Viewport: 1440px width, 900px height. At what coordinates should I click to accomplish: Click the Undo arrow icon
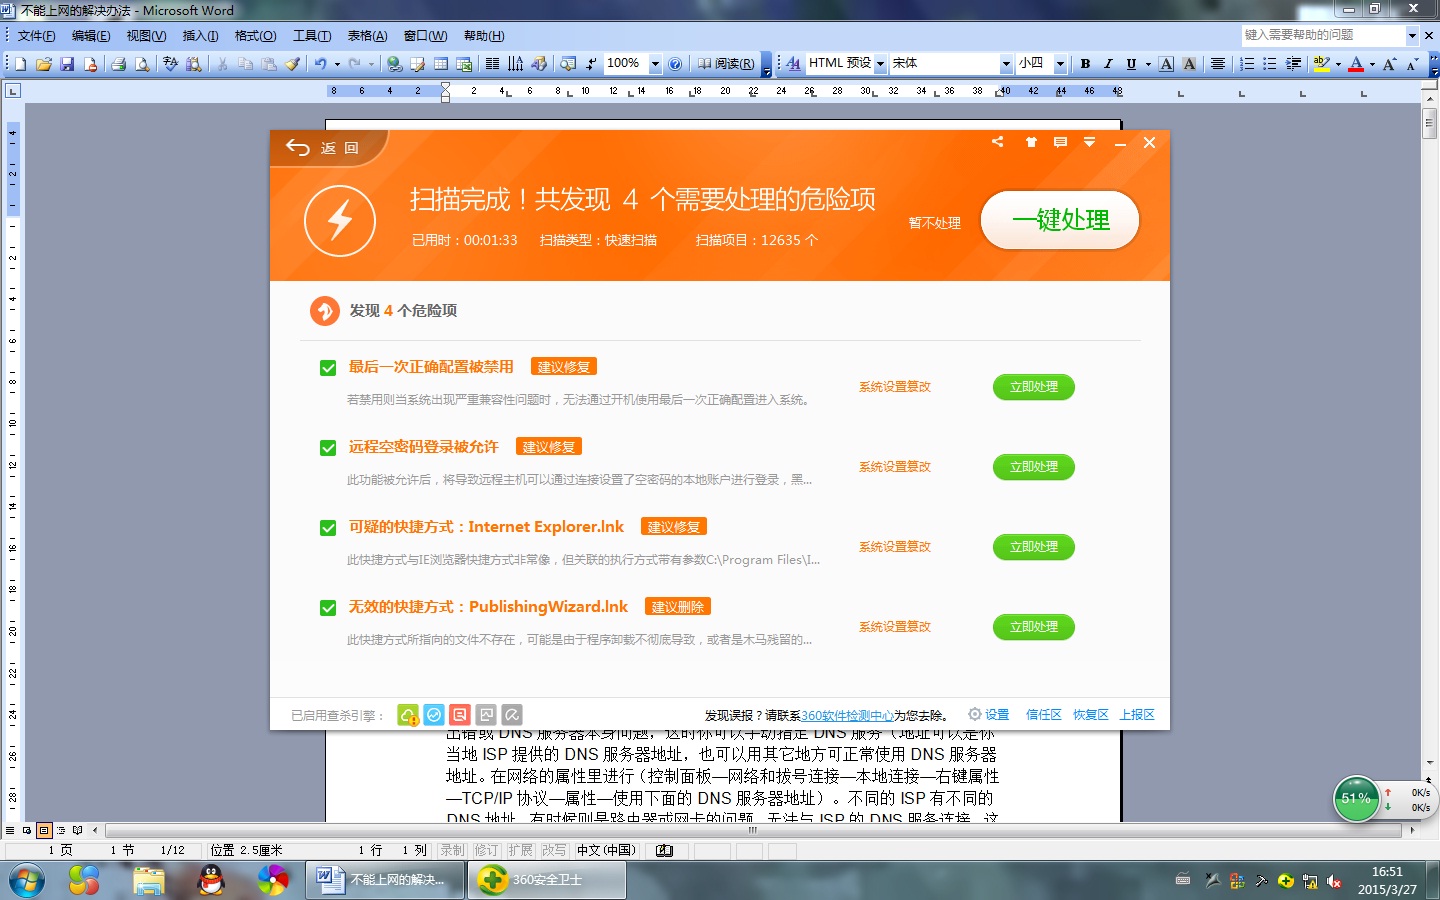click(320, 64)
